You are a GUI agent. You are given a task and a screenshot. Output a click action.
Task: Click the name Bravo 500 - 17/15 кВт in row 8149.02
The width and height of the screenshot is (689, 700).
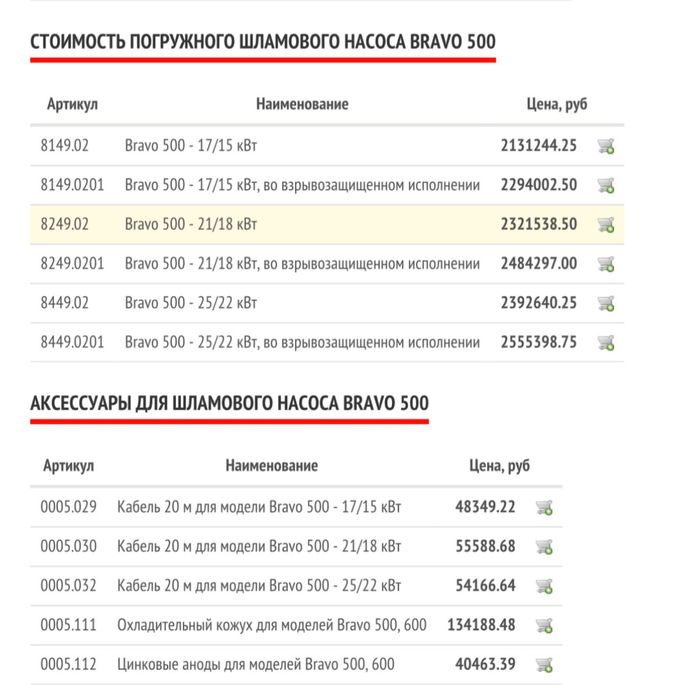[x=191, y=146]
